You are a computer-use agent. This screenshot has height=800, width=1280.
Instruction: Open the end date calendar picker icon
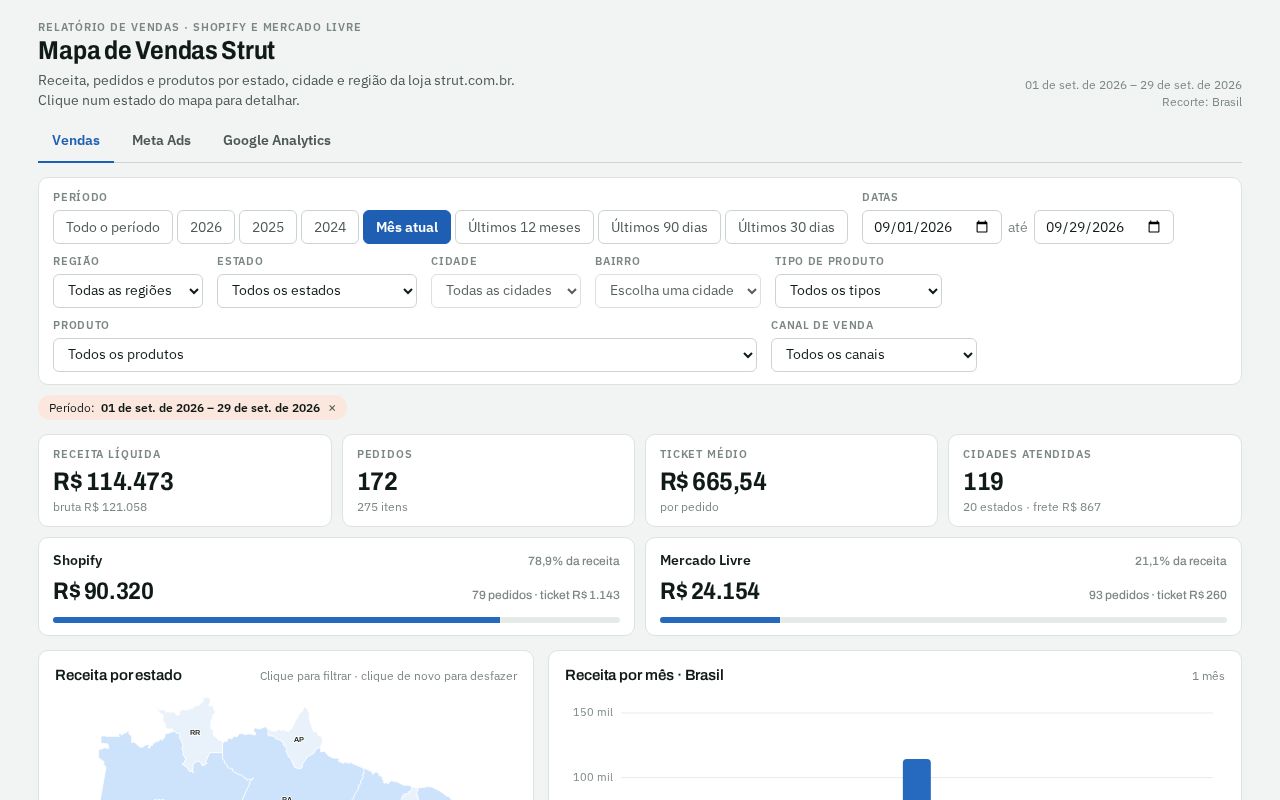pos(1154,227)
